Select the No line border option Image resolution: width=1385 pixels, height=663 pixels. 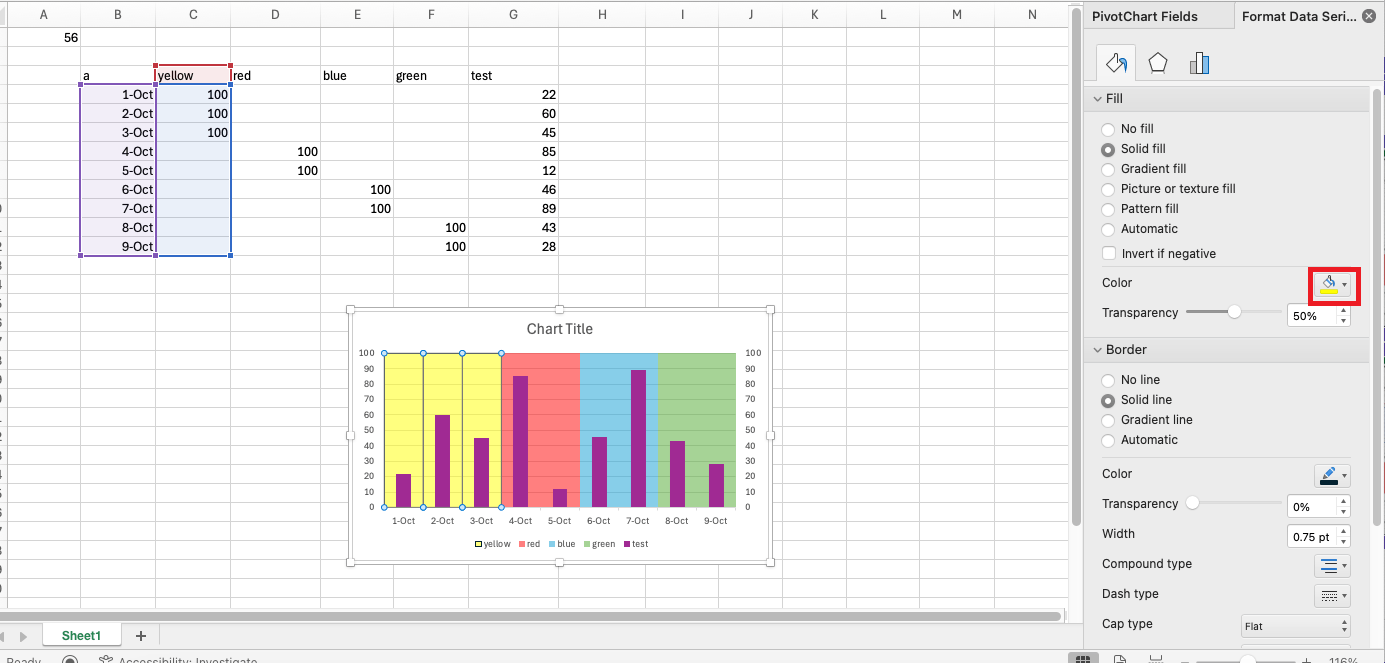pyautogui.click(x=1108, y=380)
